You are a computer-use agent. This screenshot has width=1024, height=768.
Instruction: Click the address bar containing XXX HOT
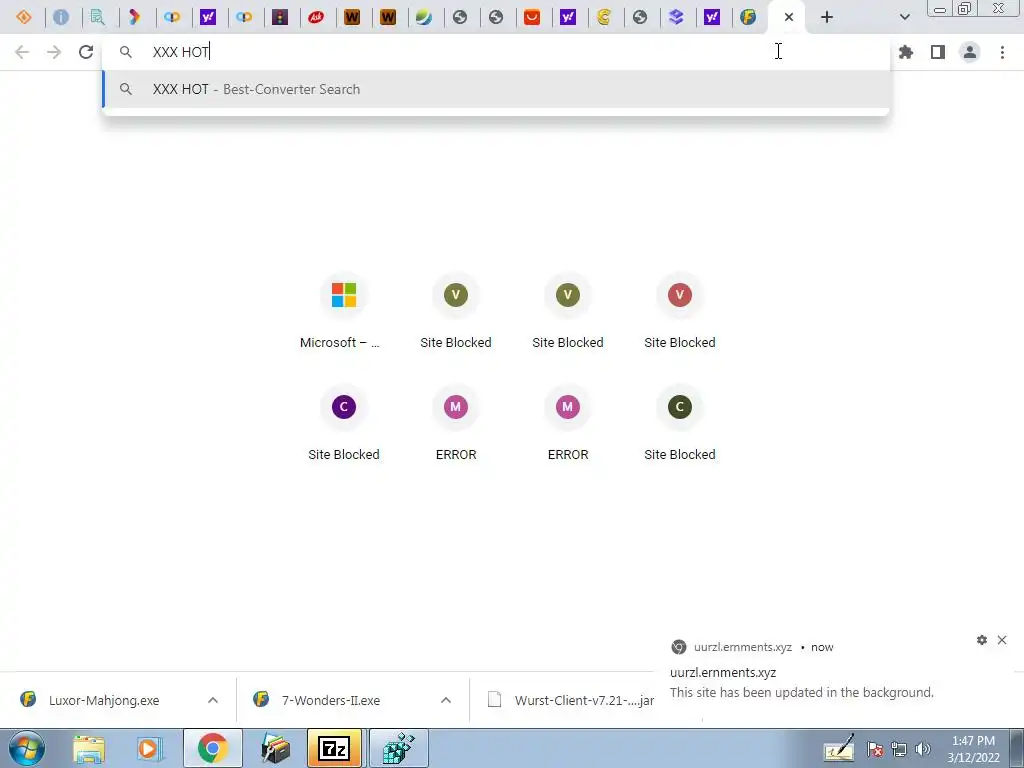click(496, 52)
